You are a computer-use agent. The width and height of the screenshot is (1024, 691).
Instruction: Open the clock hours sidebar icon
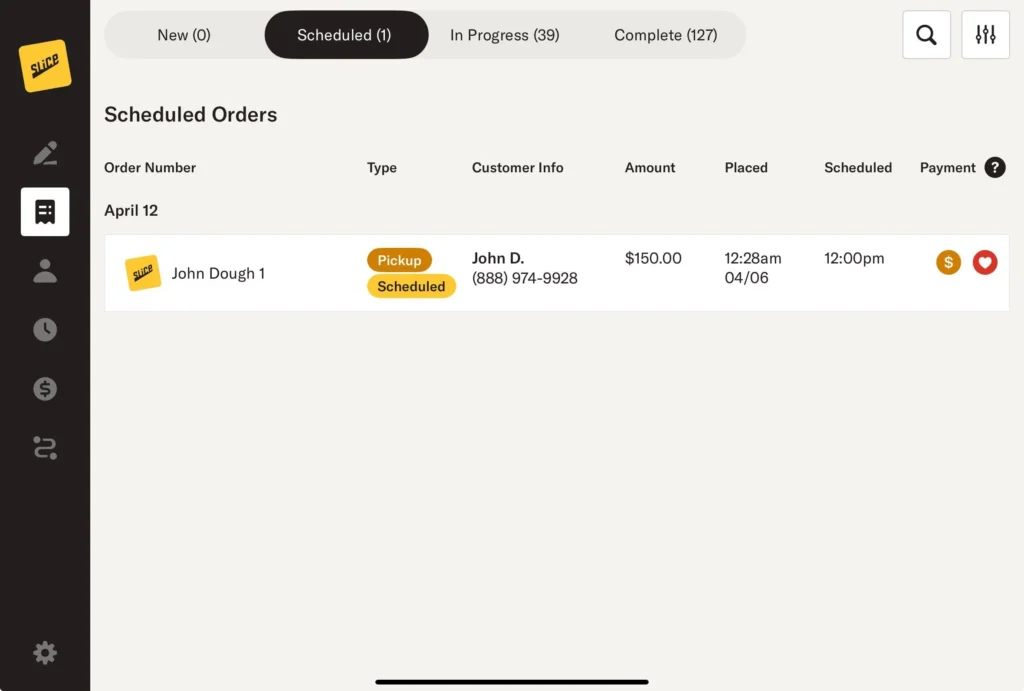click(45, 330)
